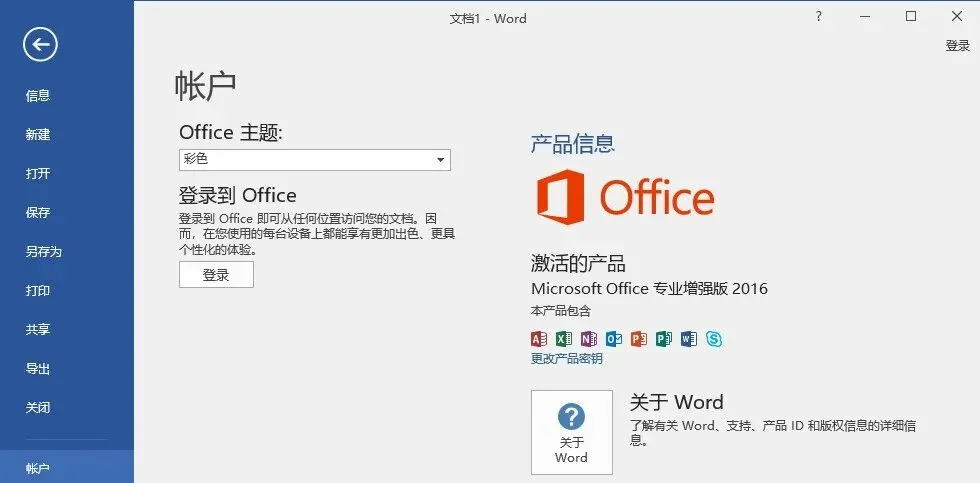This screenshot has width=980, height=483.
Task: Click the Outlook app icon
Action: (x=614, y=339)
